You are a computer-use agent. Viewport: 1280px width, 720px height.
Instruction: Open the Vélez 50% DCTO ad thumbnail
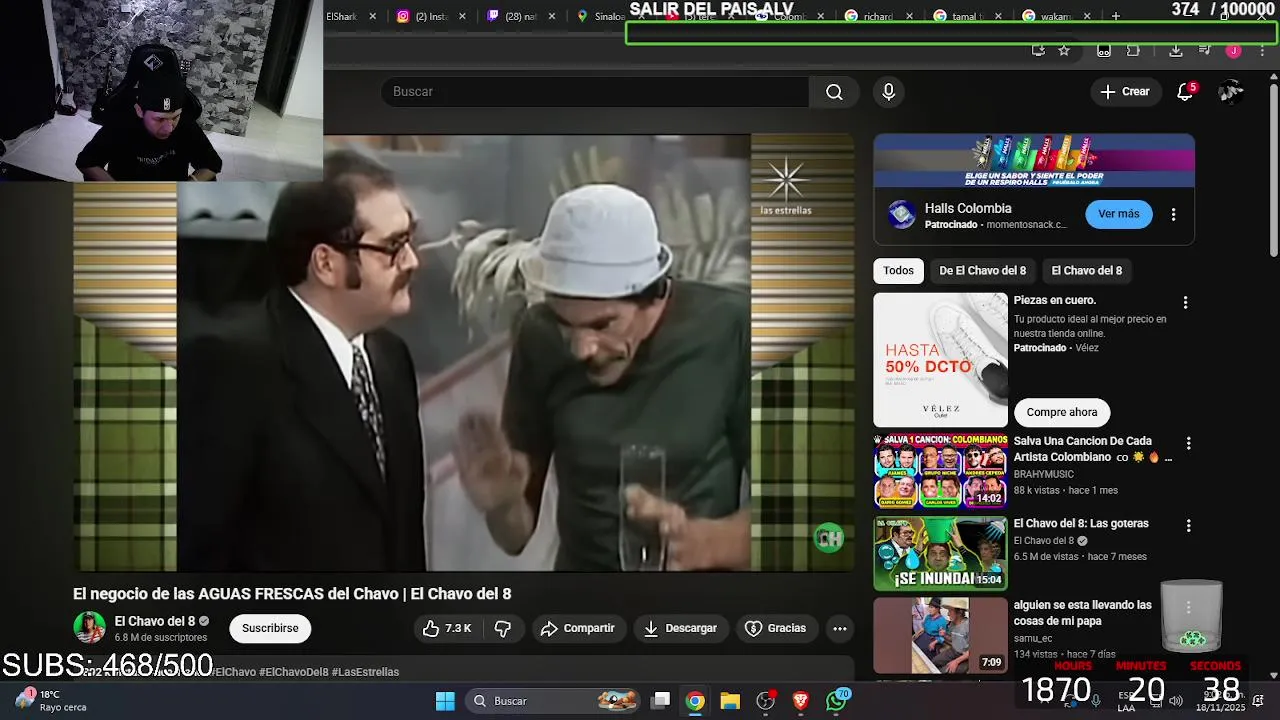940,360
